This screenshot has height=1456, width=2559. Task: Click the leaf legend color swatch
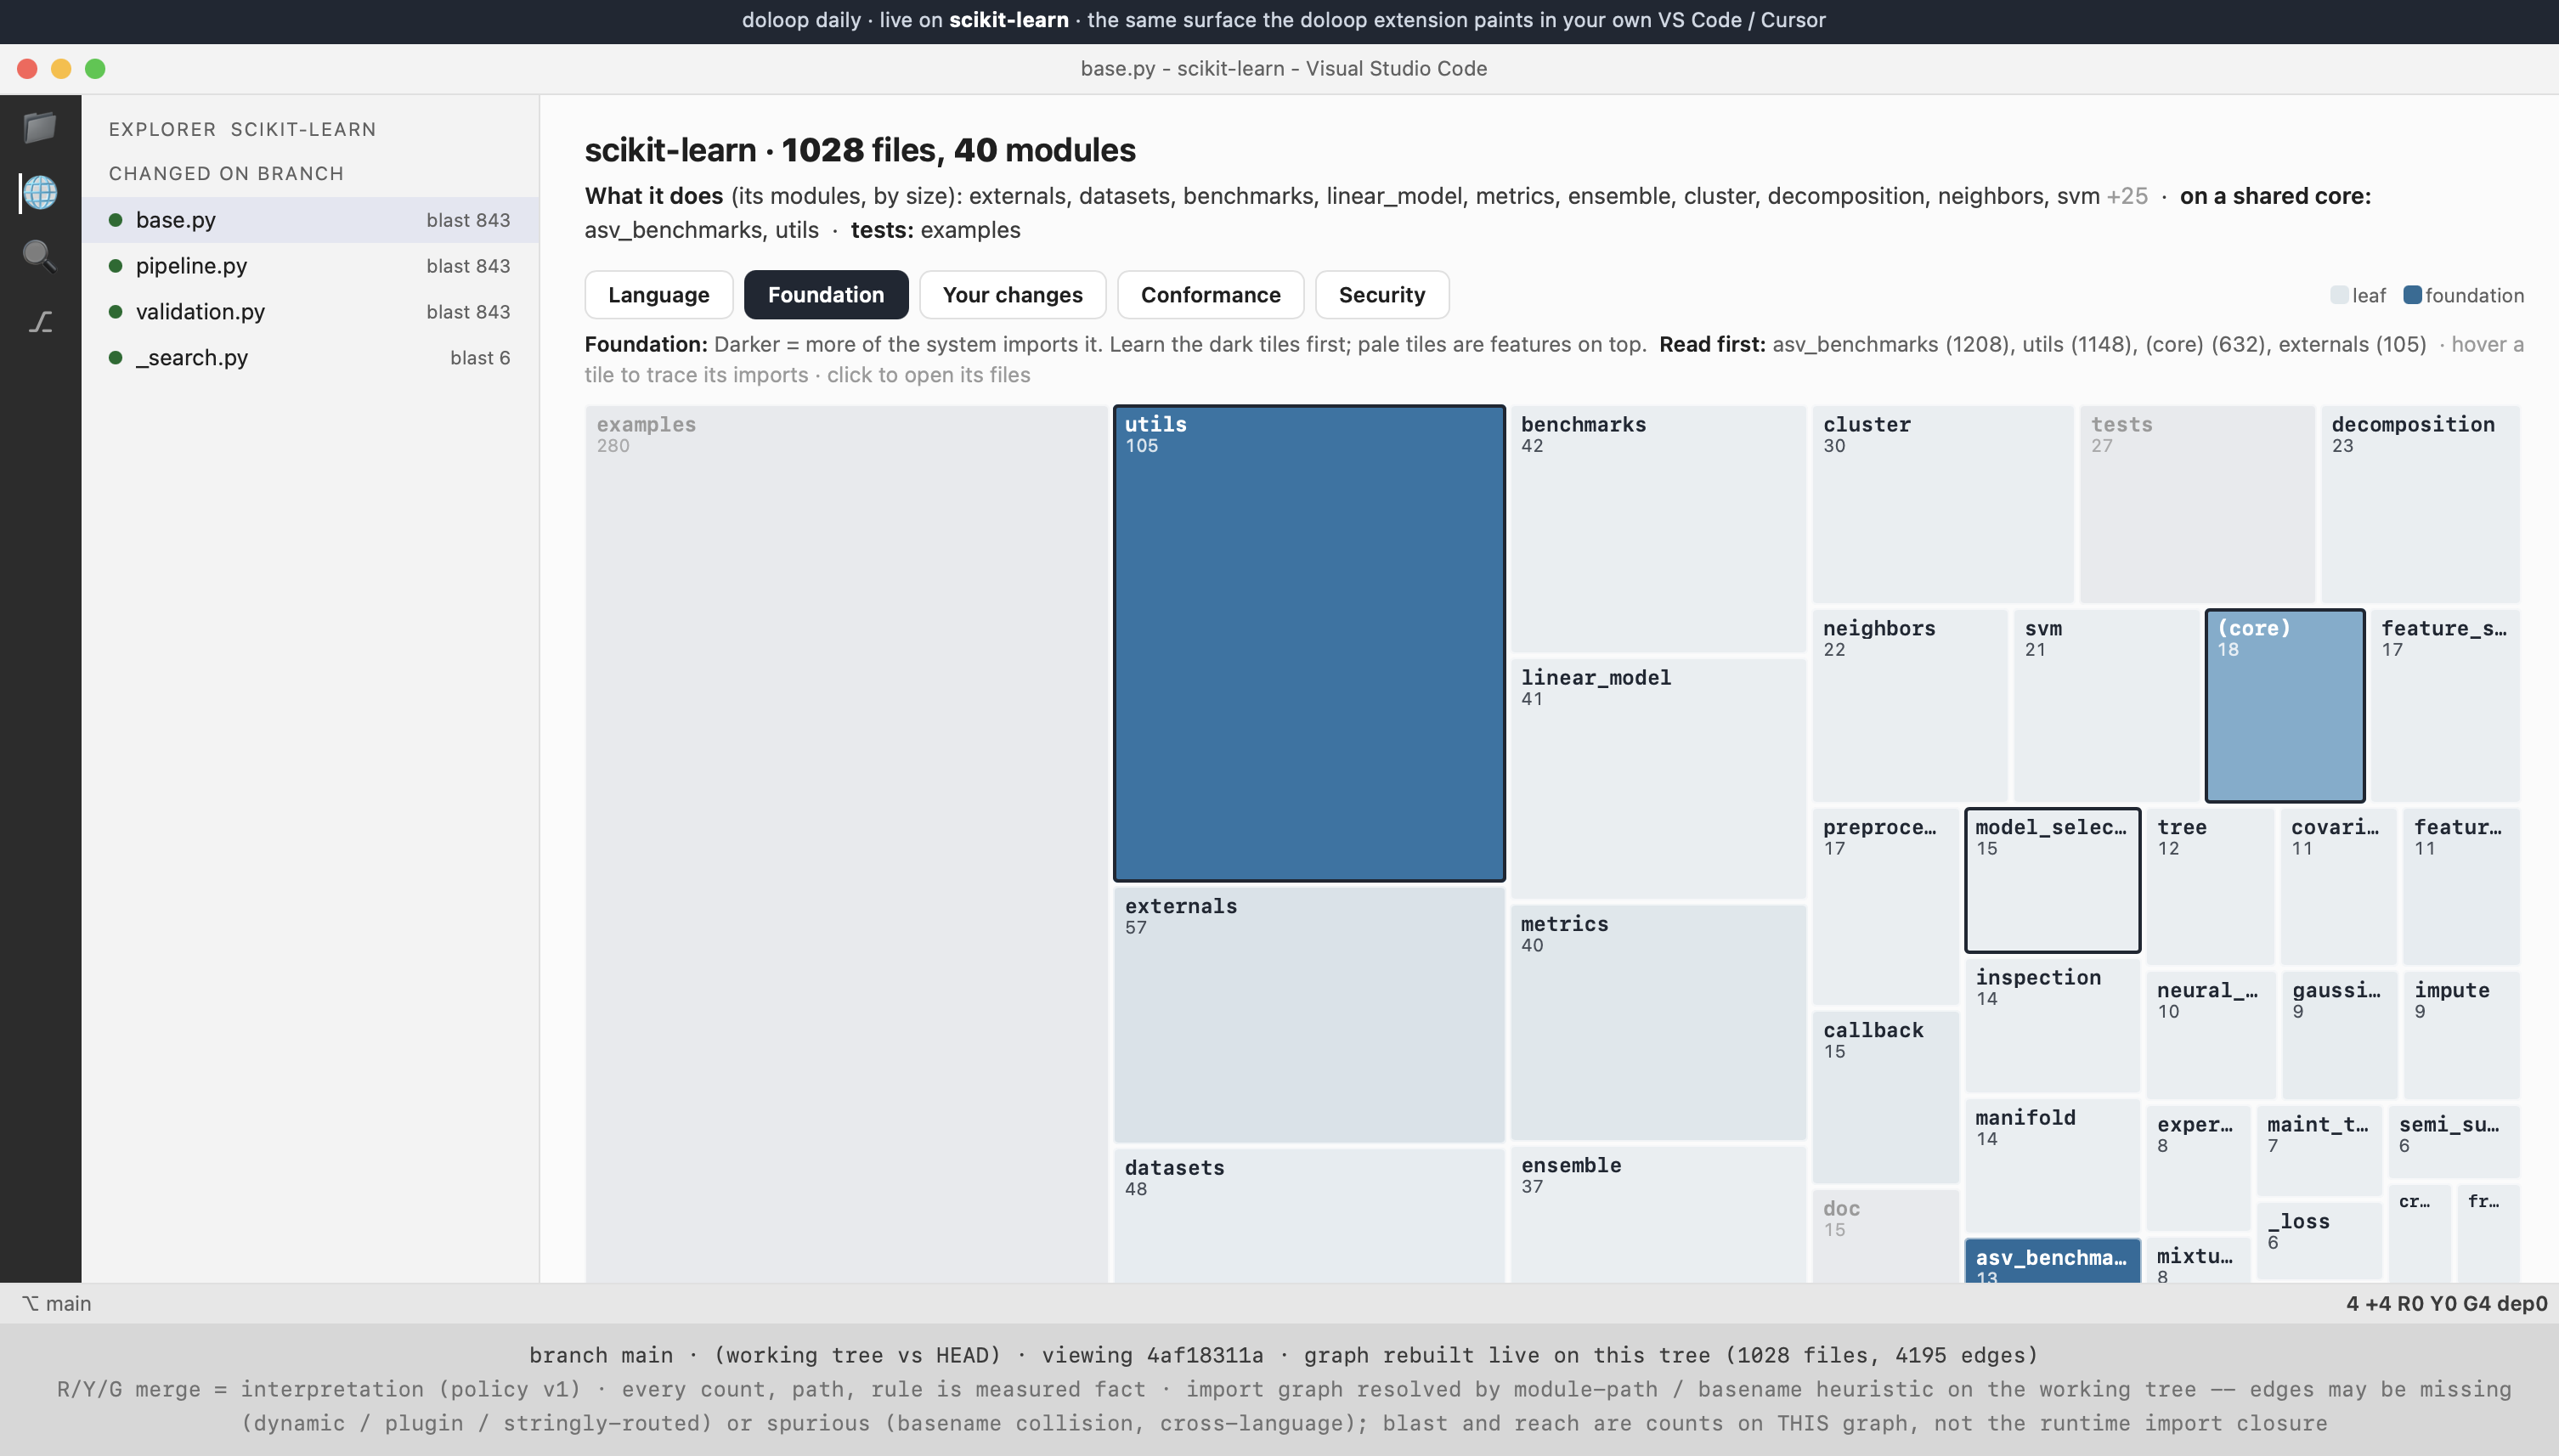tap(2339, 295)
